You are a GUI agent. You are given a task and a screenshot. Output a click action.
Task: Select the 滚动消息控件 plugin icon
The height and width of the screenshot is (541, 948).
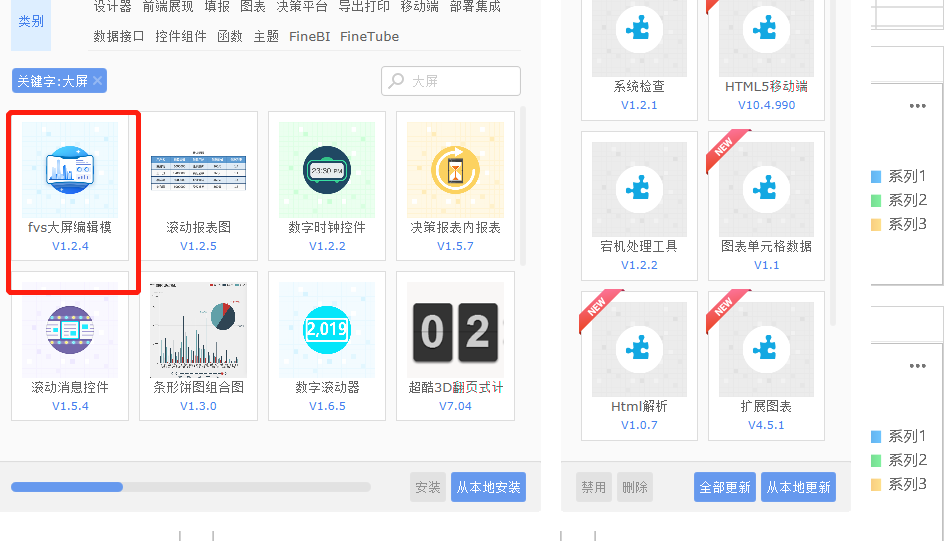pyautogui.click(x=70, y=330)
